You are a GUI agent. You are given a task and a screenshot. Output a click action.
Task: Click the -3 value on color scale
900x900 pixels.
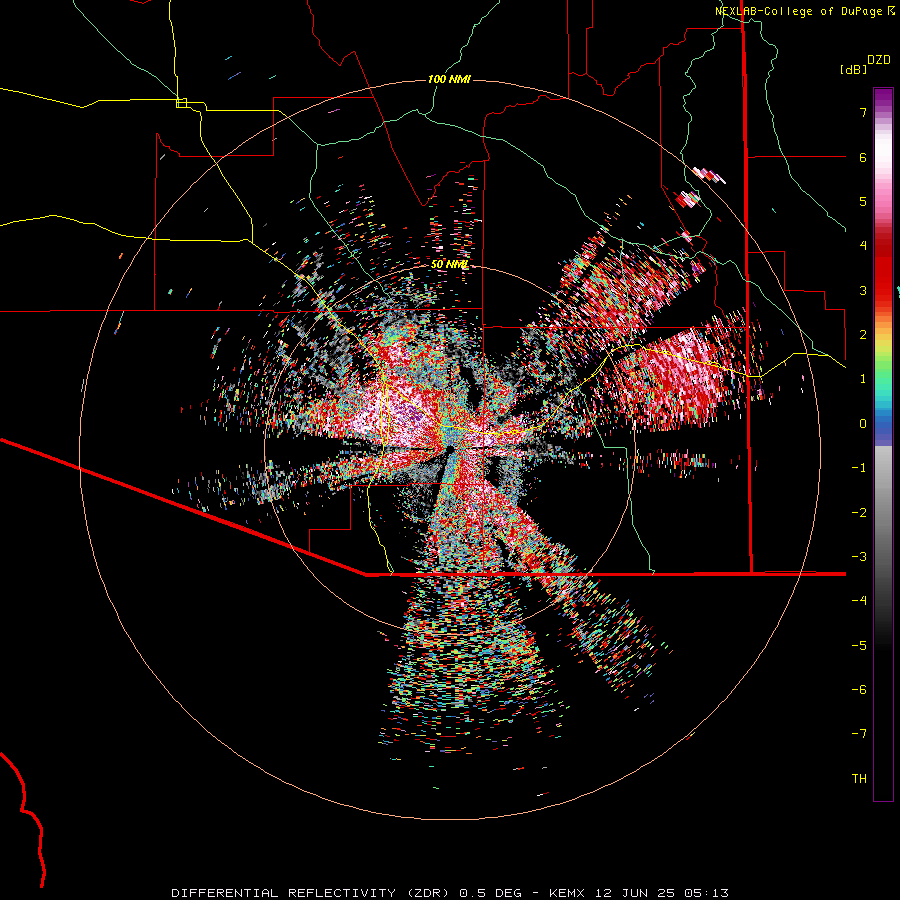tap(859, 557)
